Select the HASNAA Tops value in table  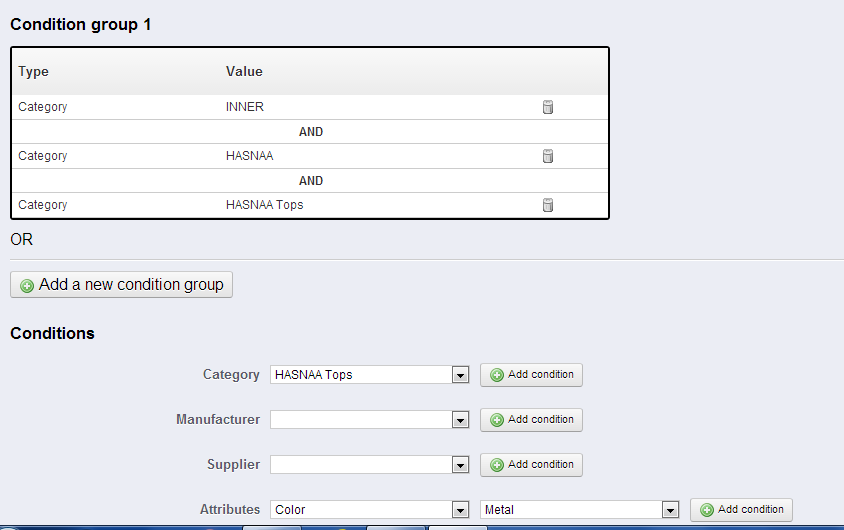pos(265,205)
